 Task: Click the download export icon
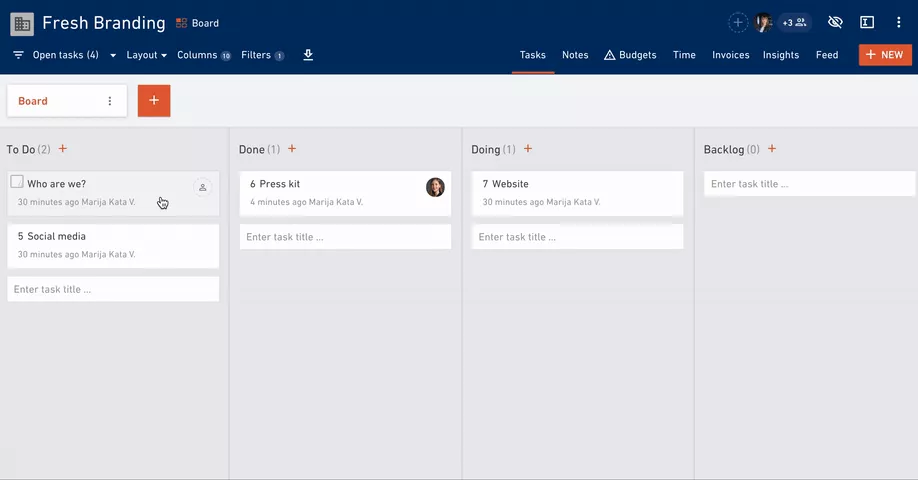click(308, 55)
